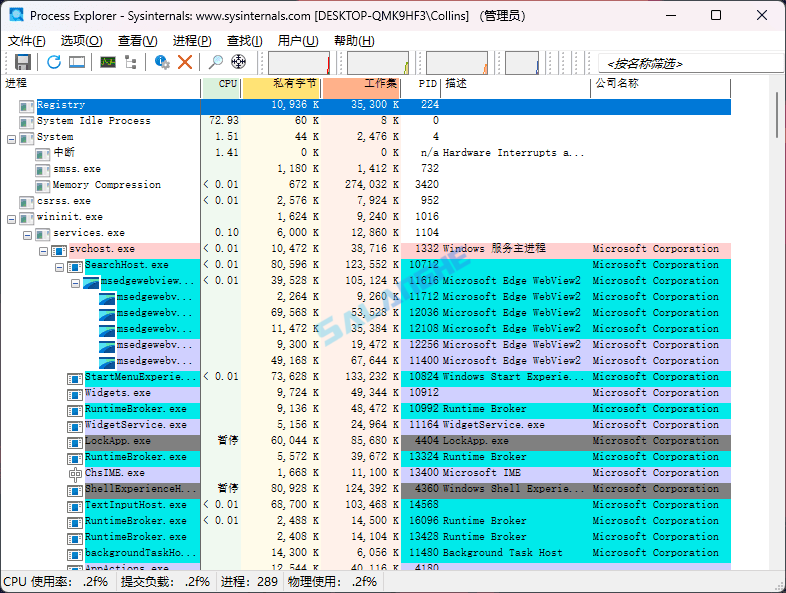Image resolution: width=786 pixels, height=593 pixels.
Task: Click the Widgets.exe process icon
Action: [x=75, y=395]
